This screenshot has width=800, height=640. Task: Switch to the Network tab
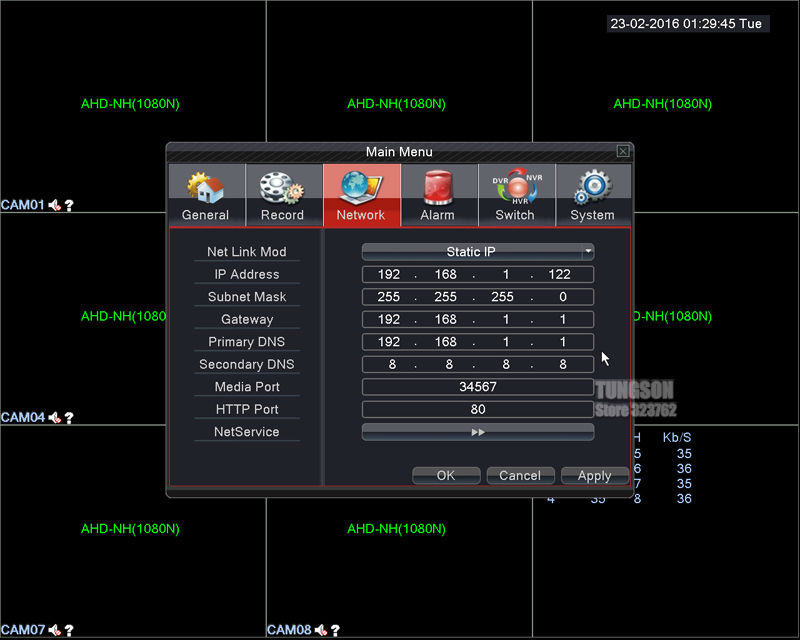[x=361, y=194]
